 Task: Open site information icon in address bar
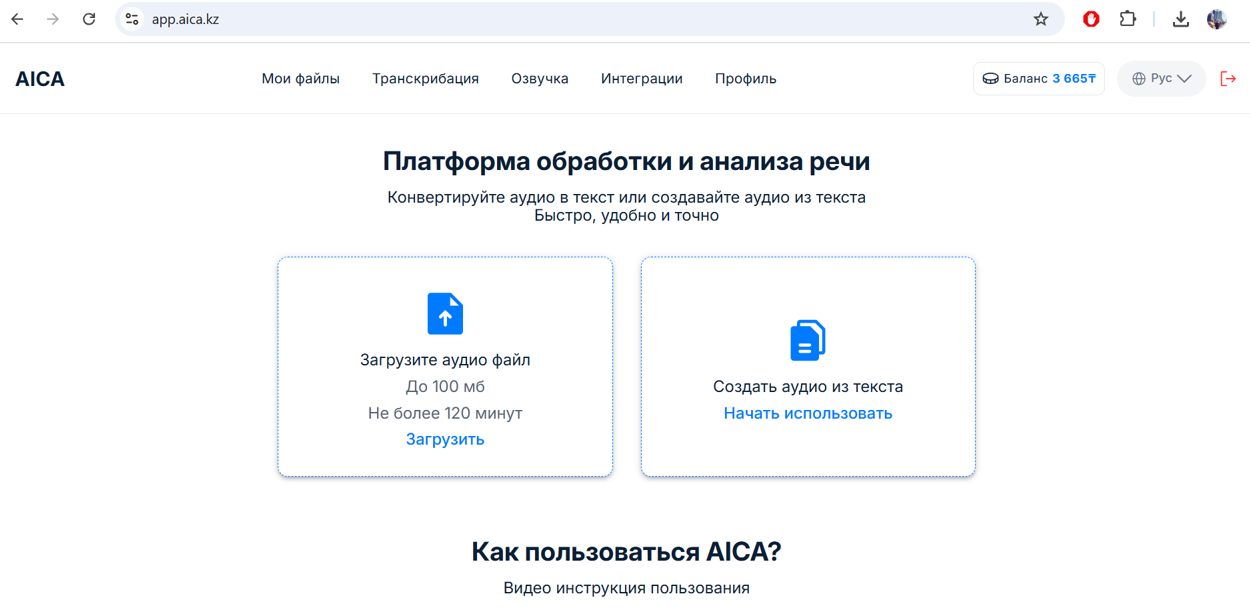point(132,19)
